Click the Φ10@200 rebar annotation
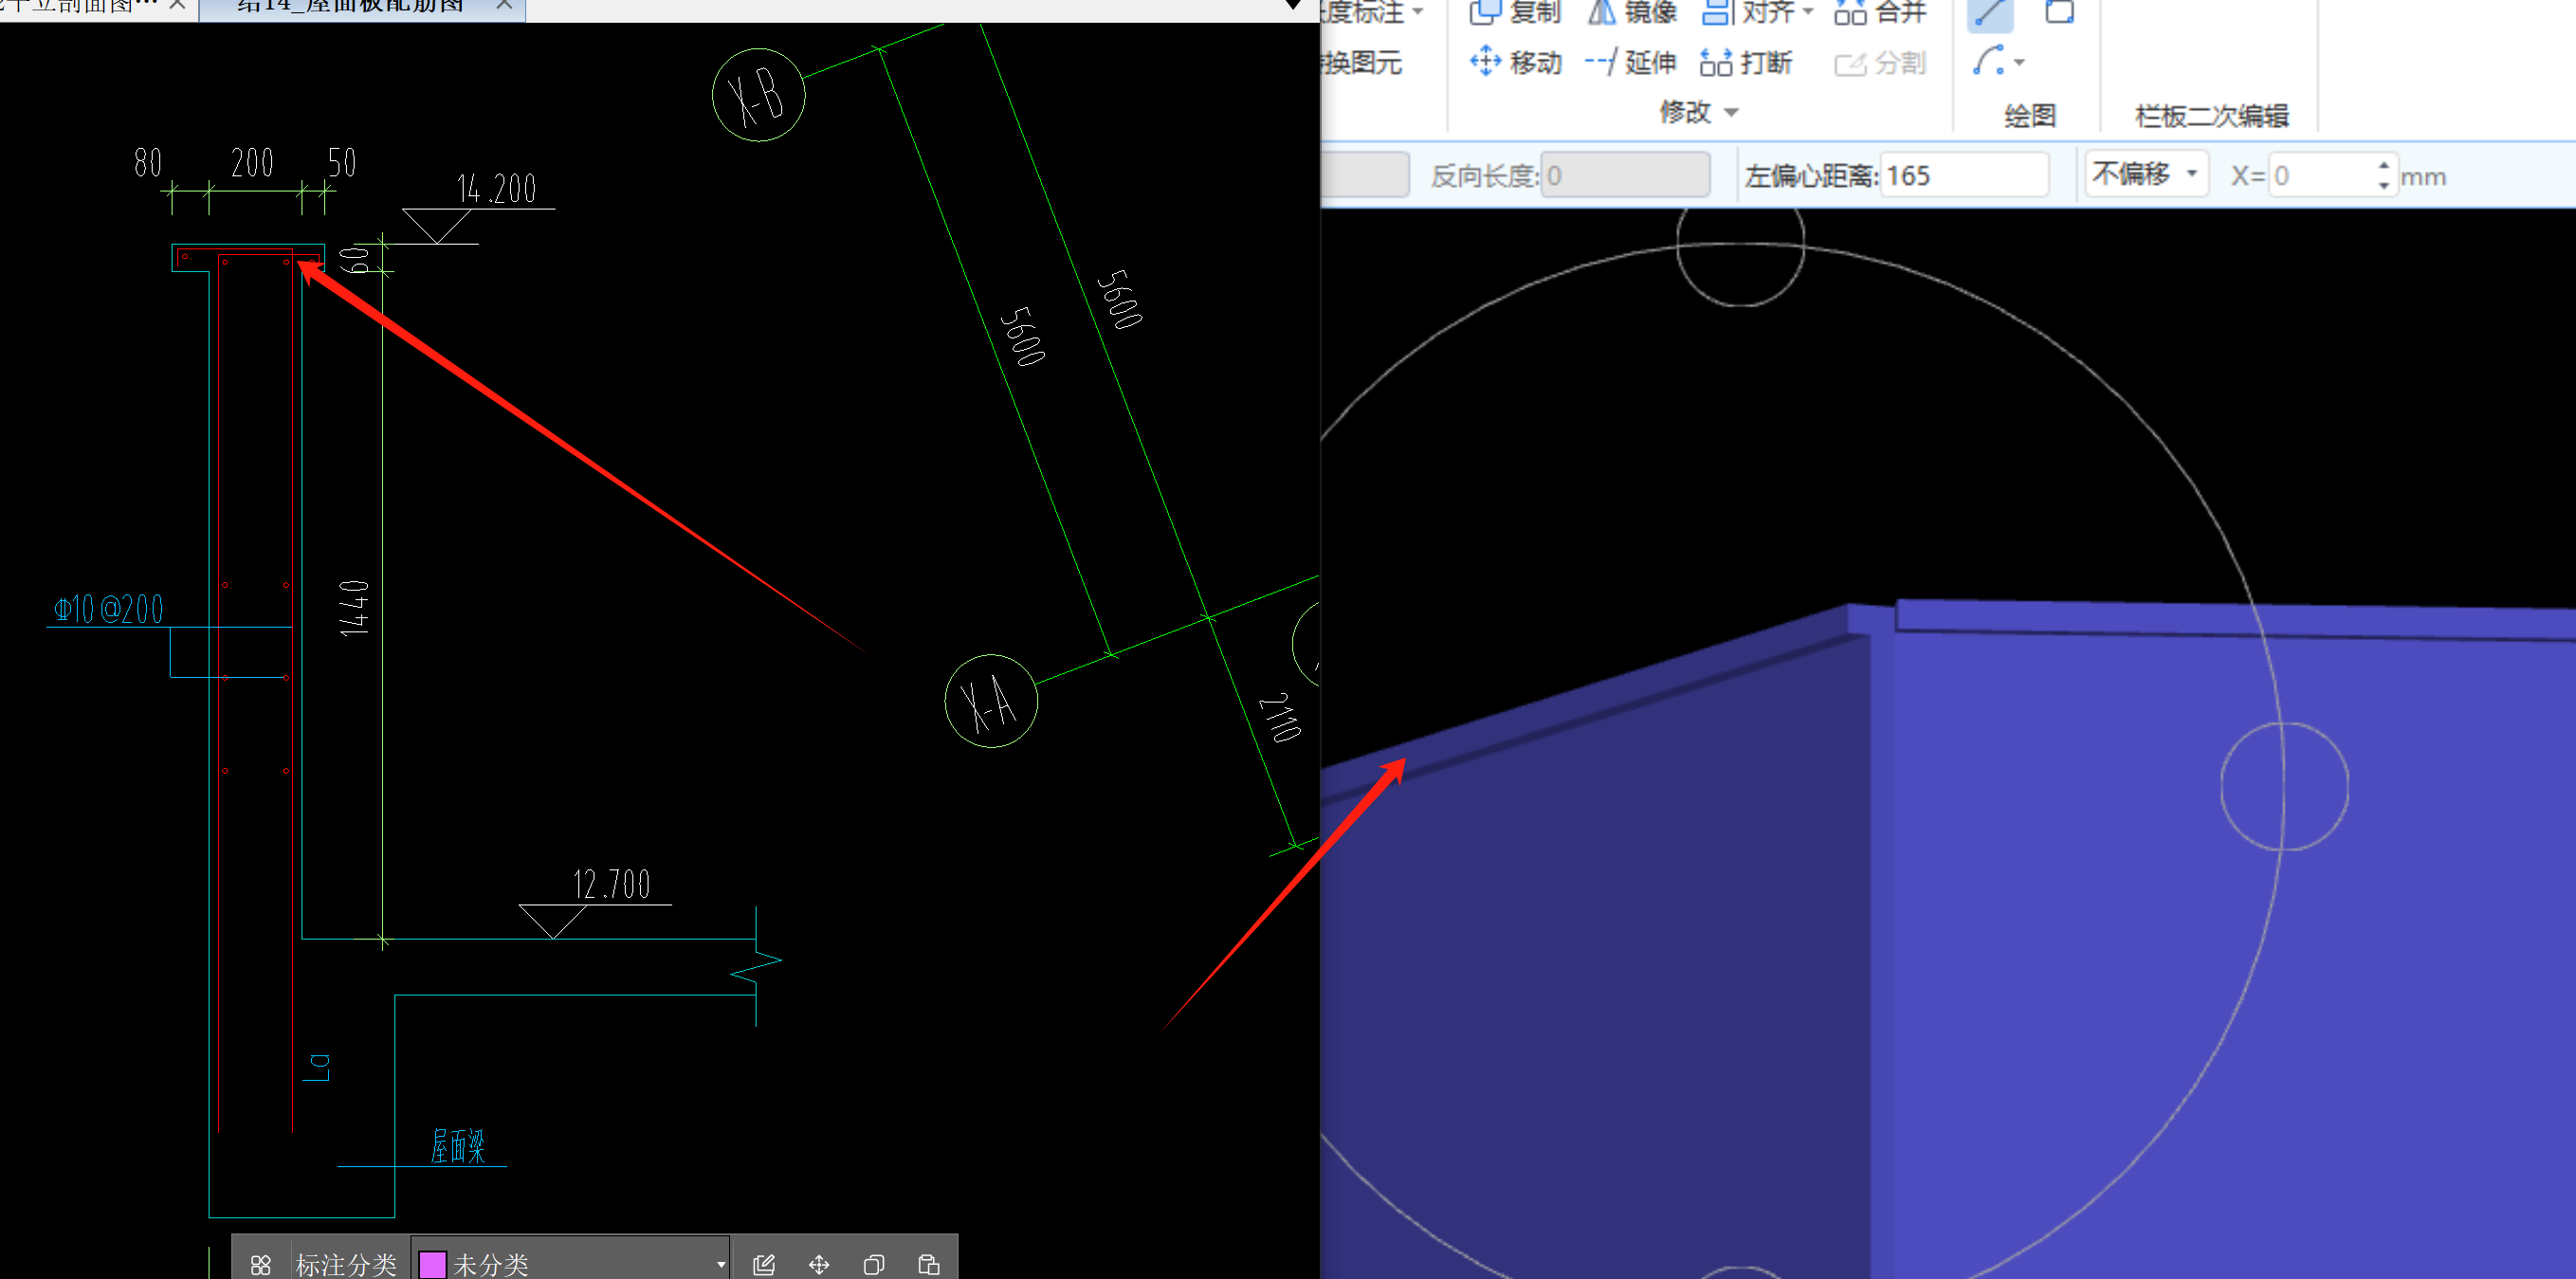2576x1279 pixels. (108, 608)
